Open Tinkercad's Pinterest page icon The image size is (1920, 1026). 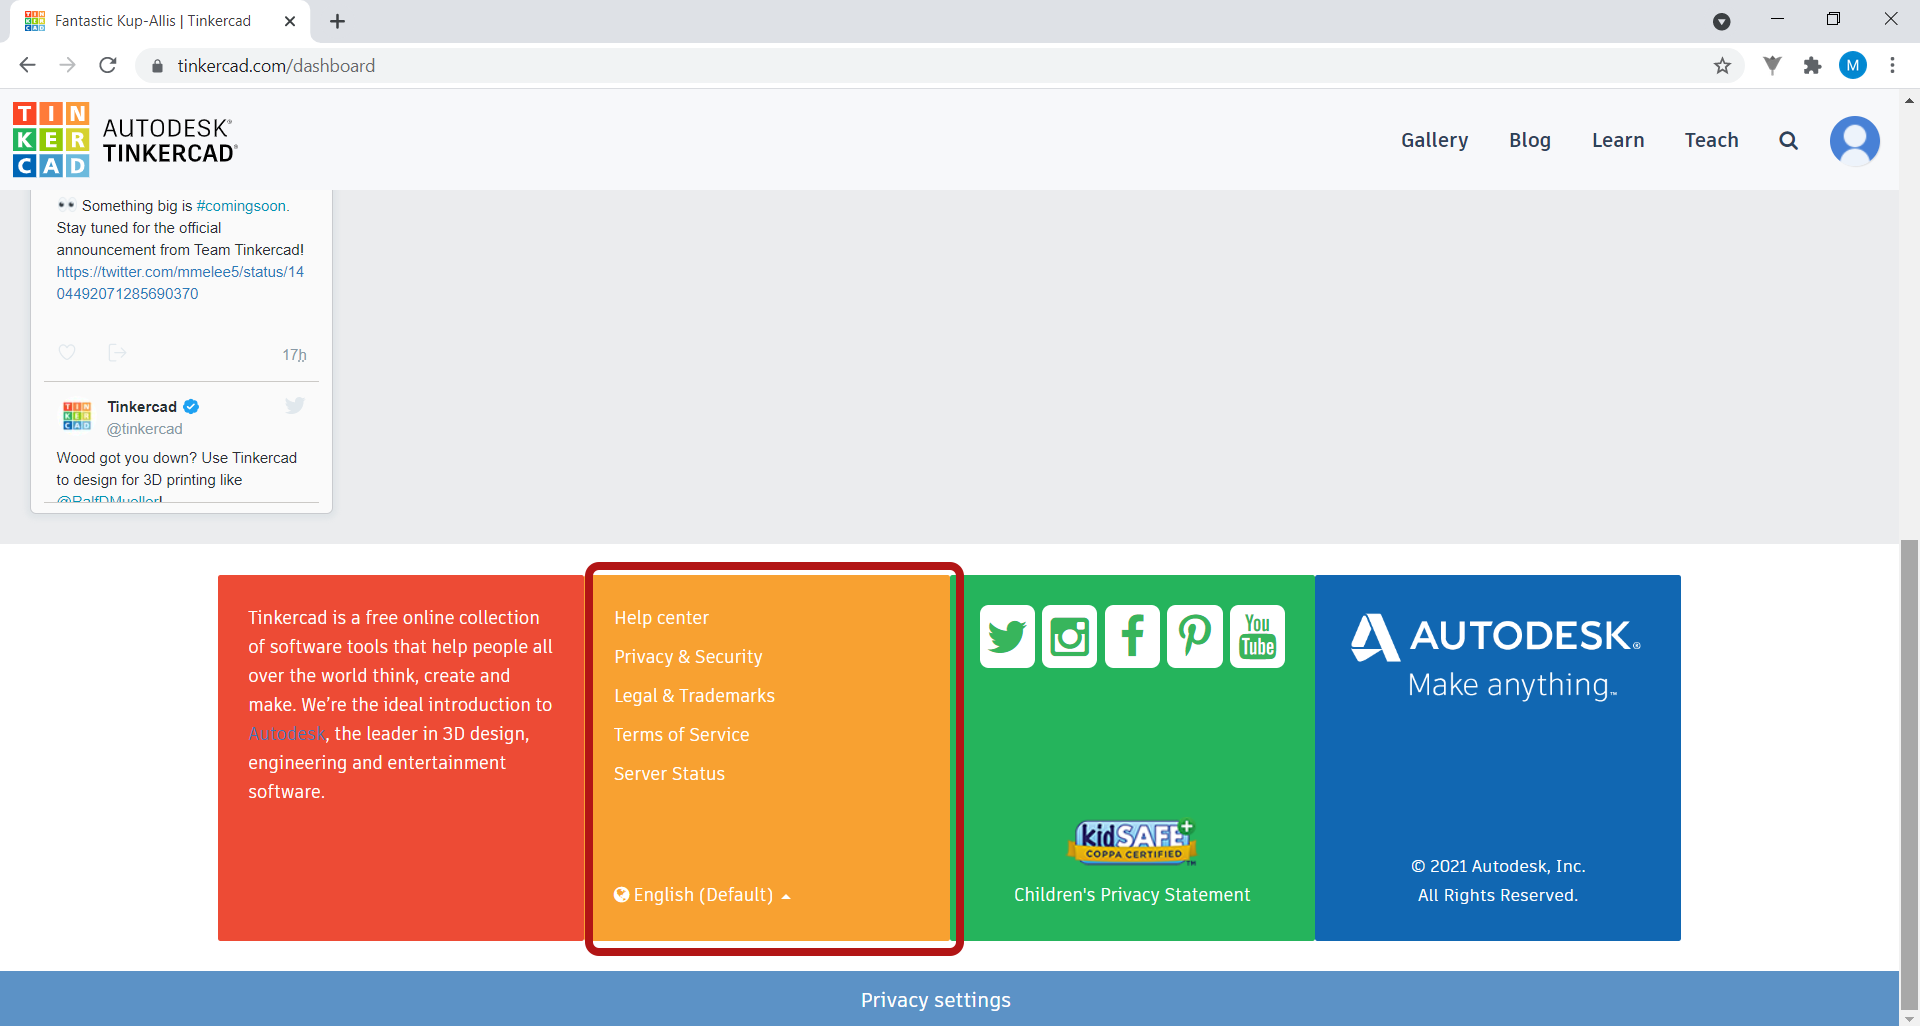(x=1195, y=636)
